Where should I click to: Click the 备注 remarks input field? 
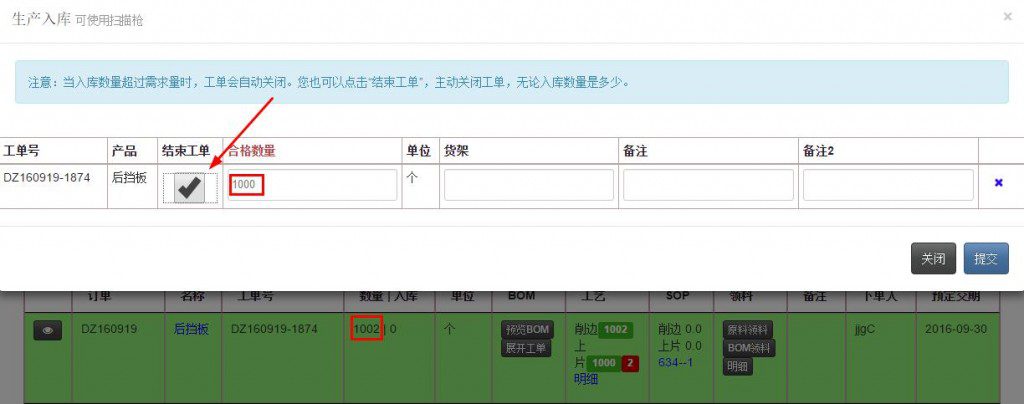tap(708, 185)
